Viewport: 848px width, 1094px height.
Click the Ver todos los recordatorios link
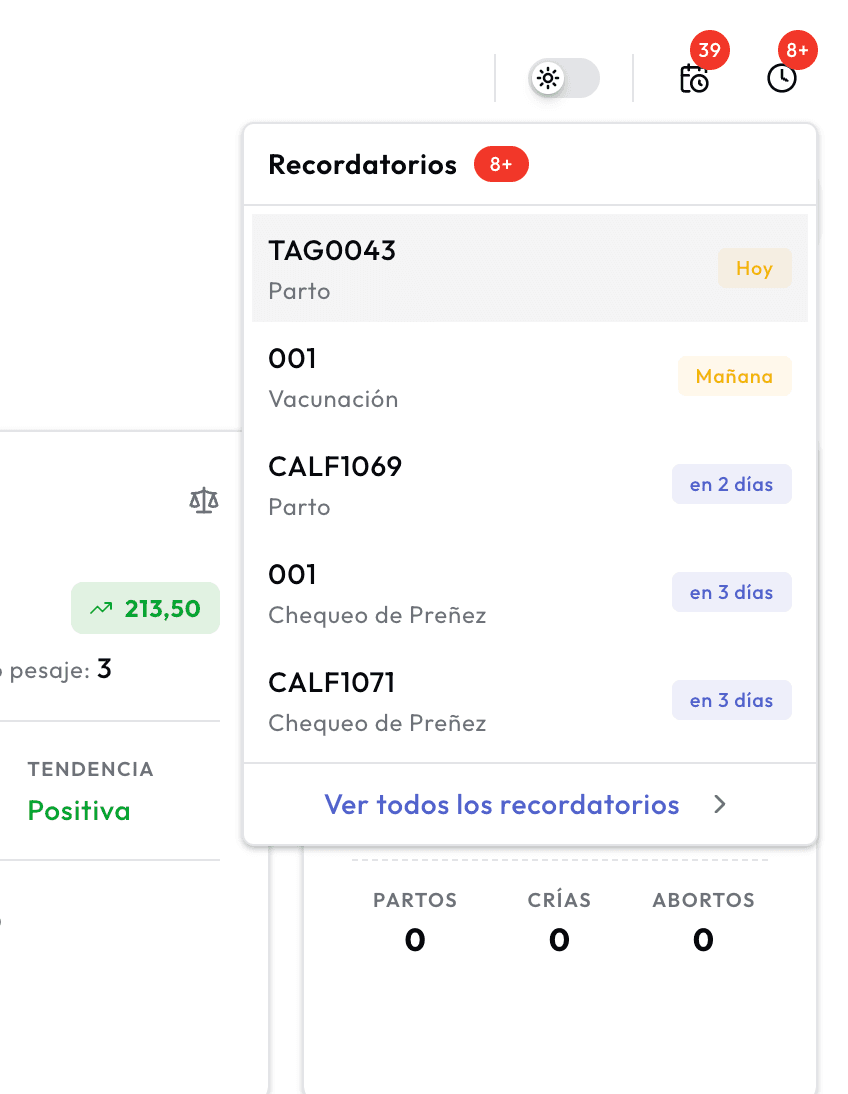(501, 804)
